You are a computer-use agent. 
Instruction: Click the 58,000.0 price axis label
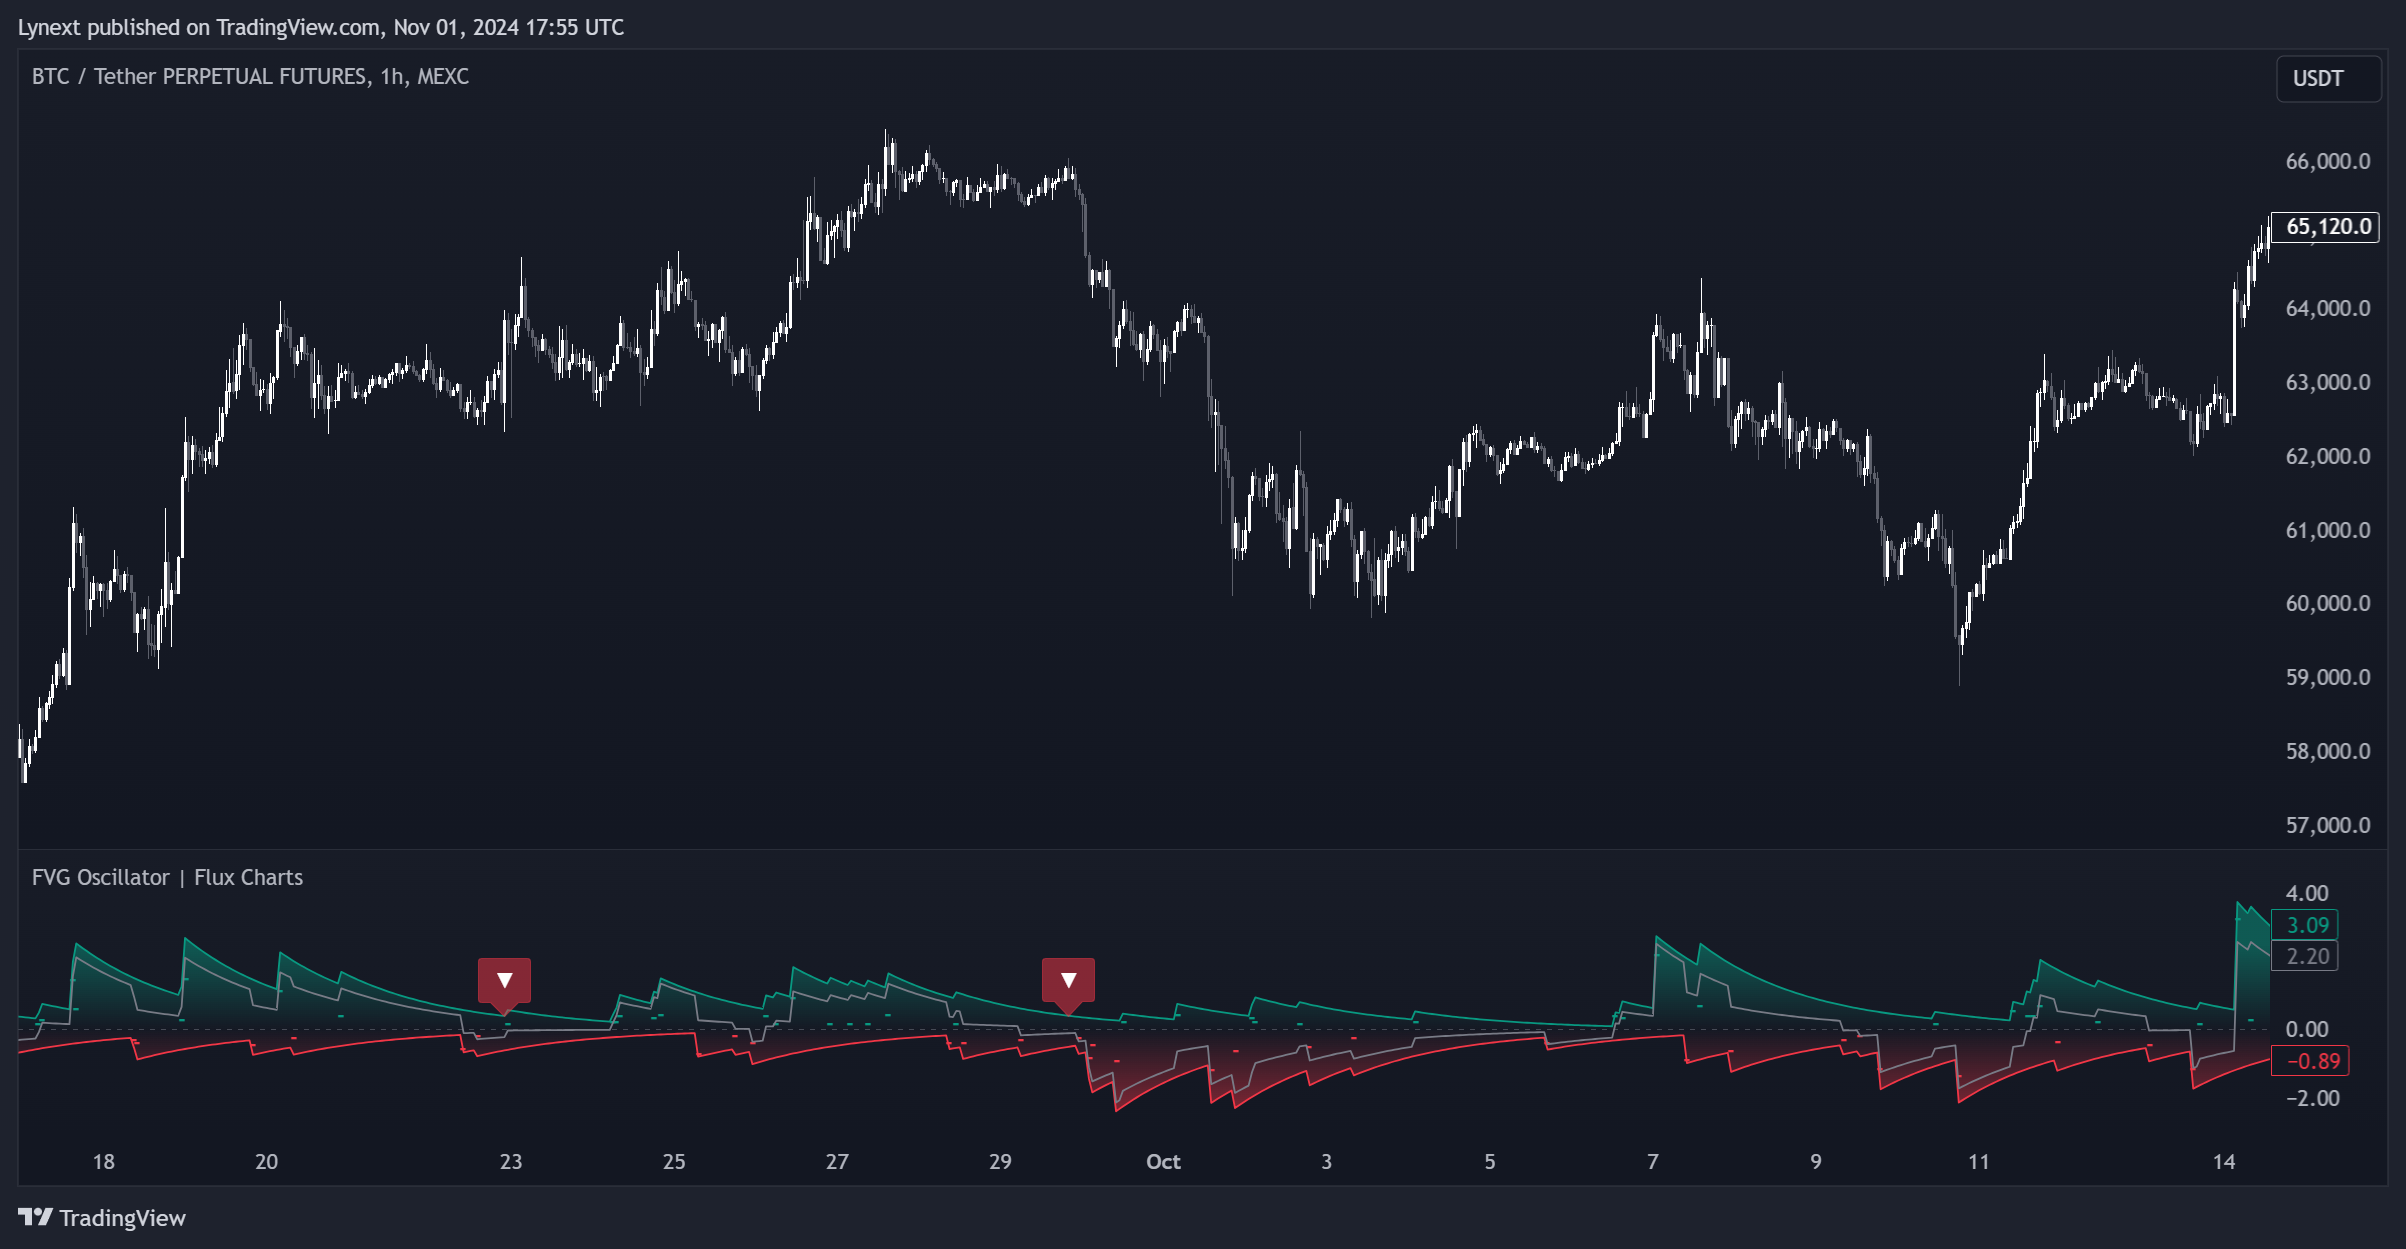(x=2328, y=751)
